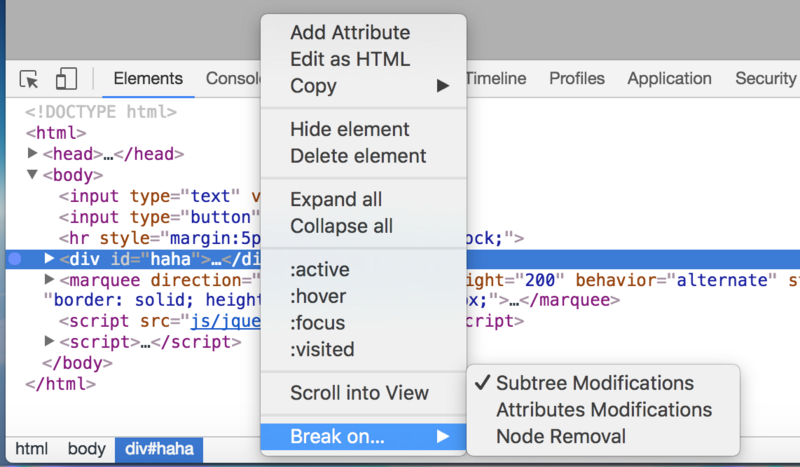Expand the head element node
Image resolution: width=800 pixels, height=467 pixels.
(33, 154)
